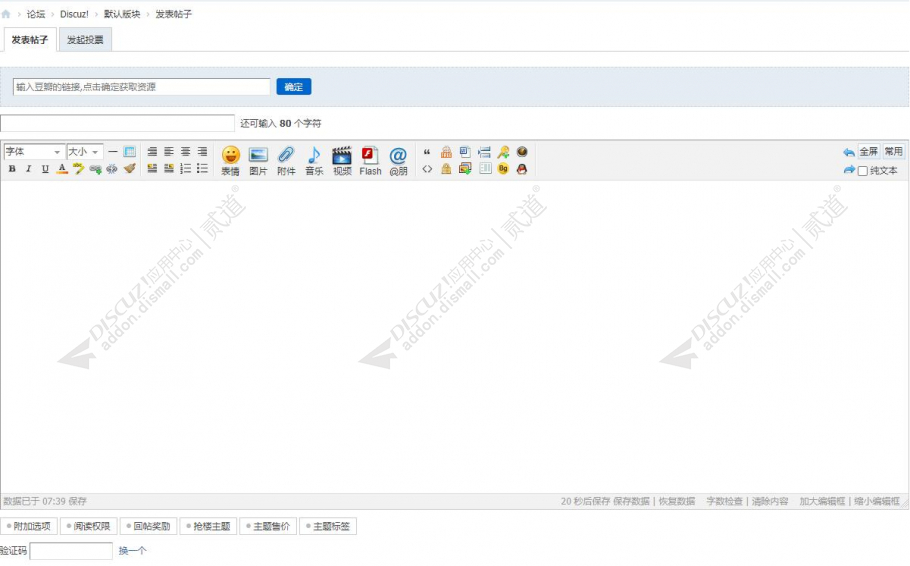Toggle underline text formatting

pos(45,169)
